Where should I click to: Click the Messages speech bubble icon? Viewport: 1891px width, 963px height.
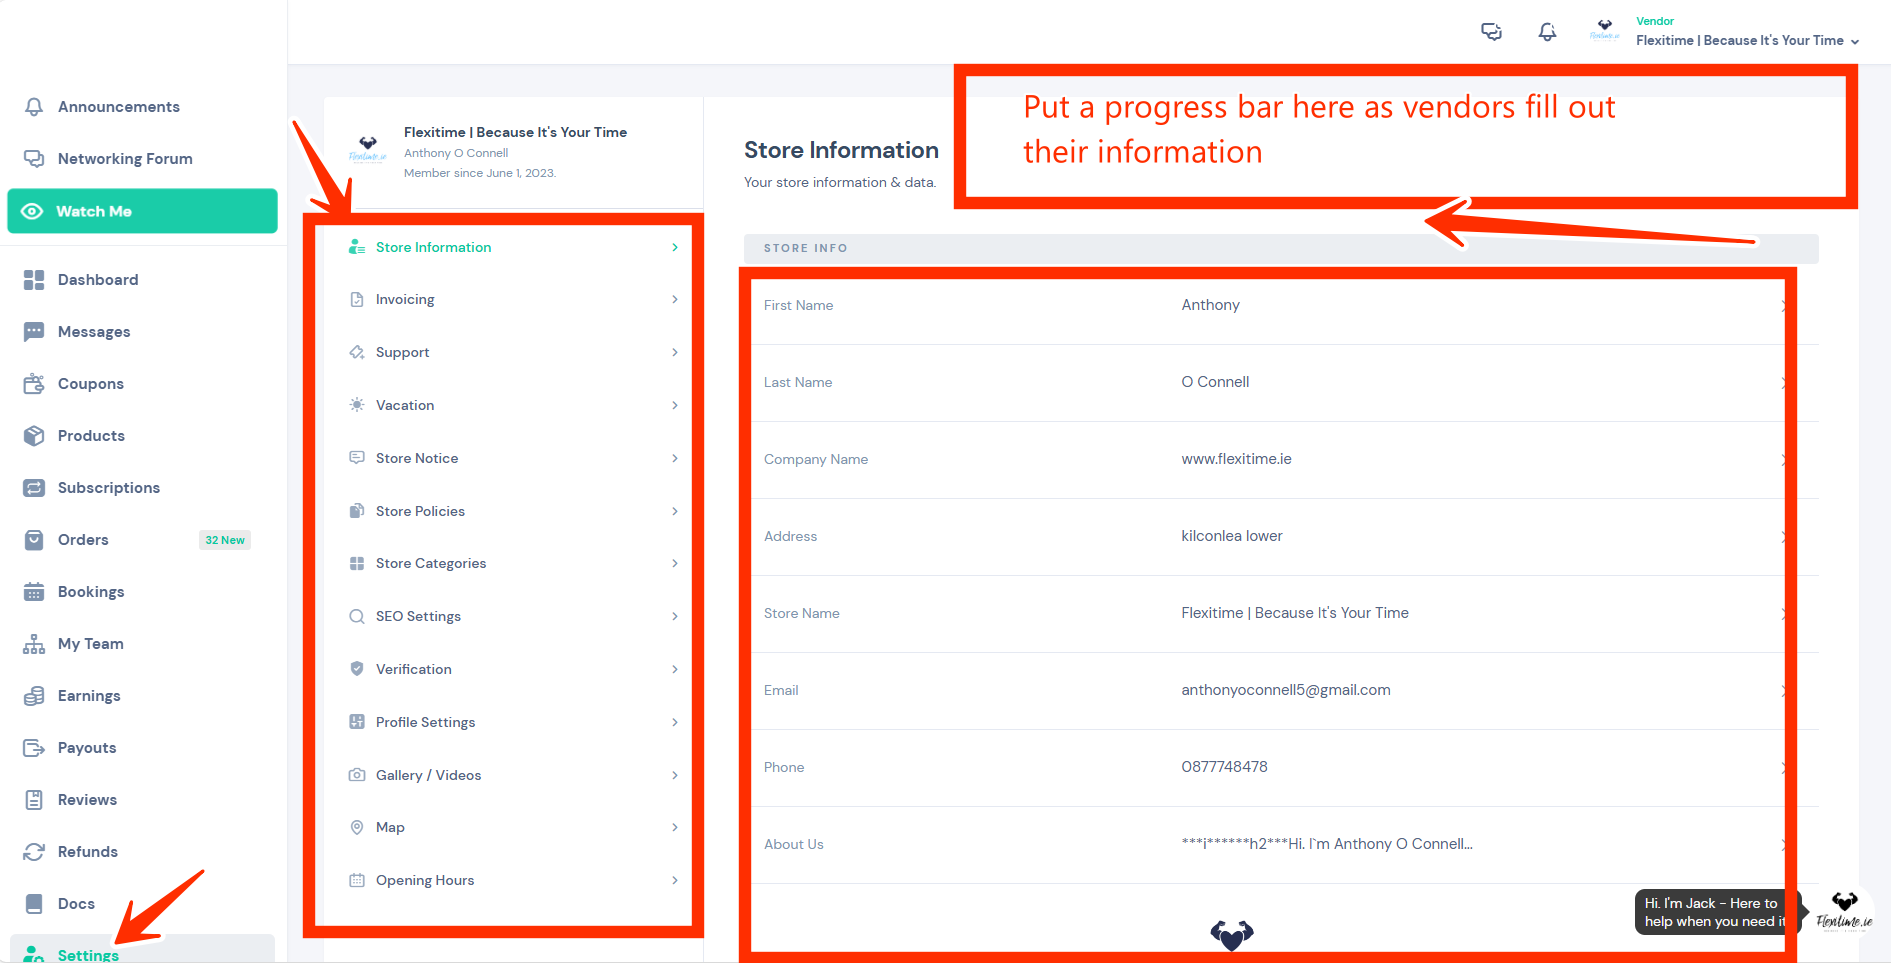[x=34, y=332]
